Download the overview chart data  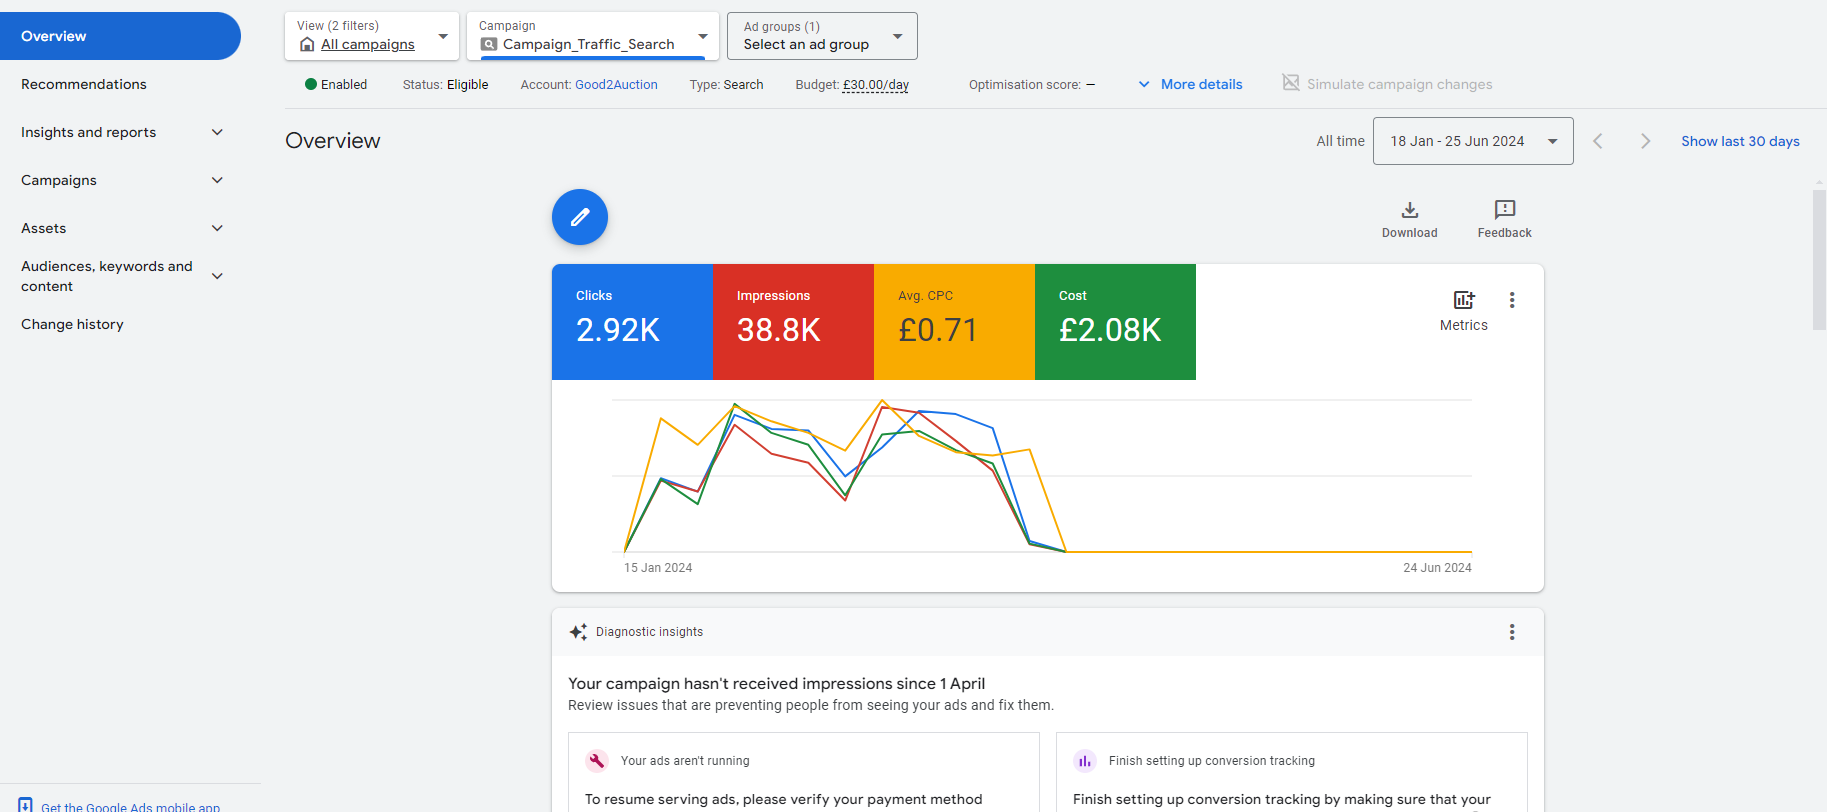[x=1410, y=219]
